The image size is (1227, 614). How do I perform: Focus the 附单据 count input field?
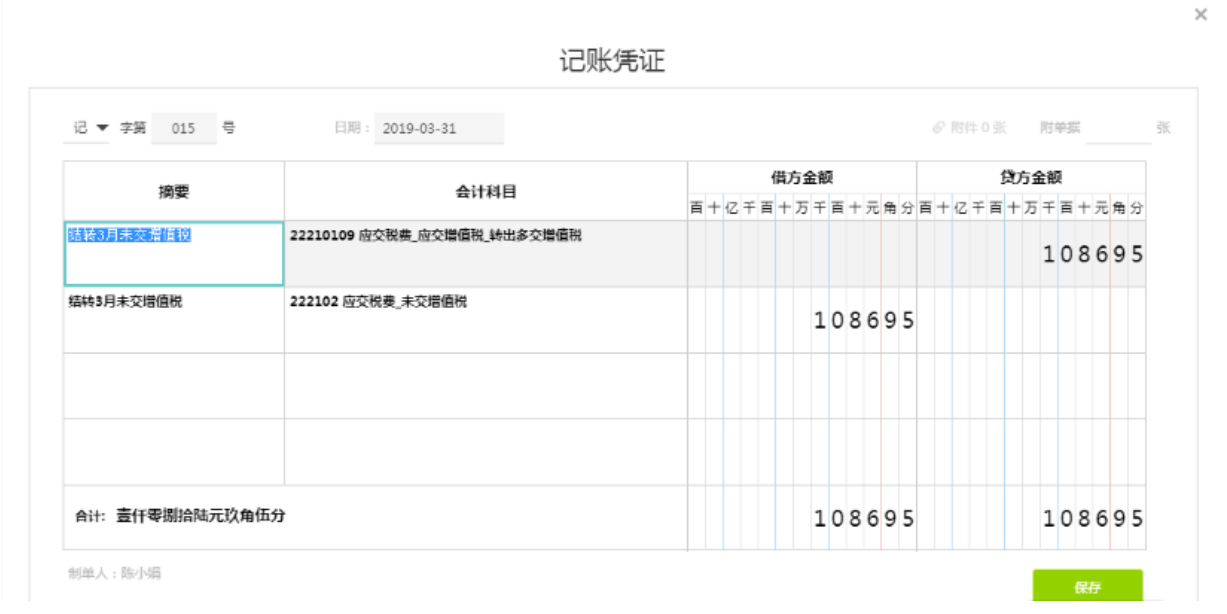pyautogui.click(x=1117, y=128)
